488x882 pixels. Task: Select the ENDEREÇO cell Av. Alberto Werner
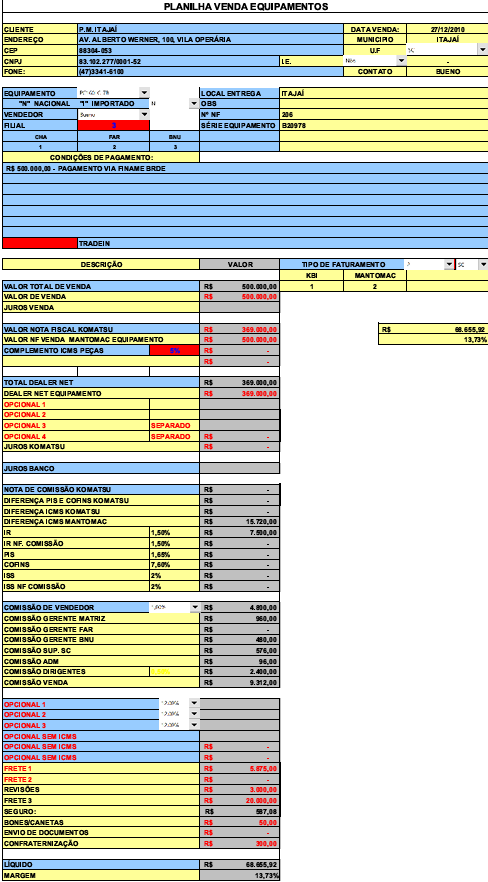[x=210, y=39]
